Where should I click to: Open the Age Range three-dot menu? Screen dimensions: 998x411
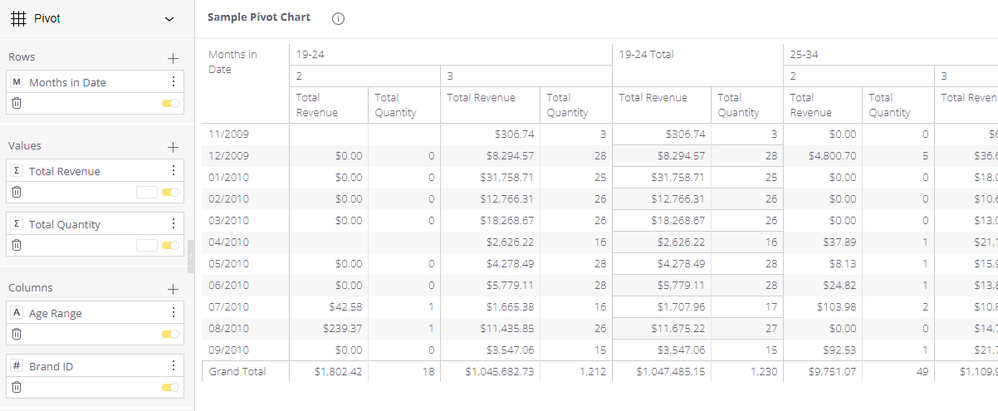pyautogui.click(x=173, y=313)
